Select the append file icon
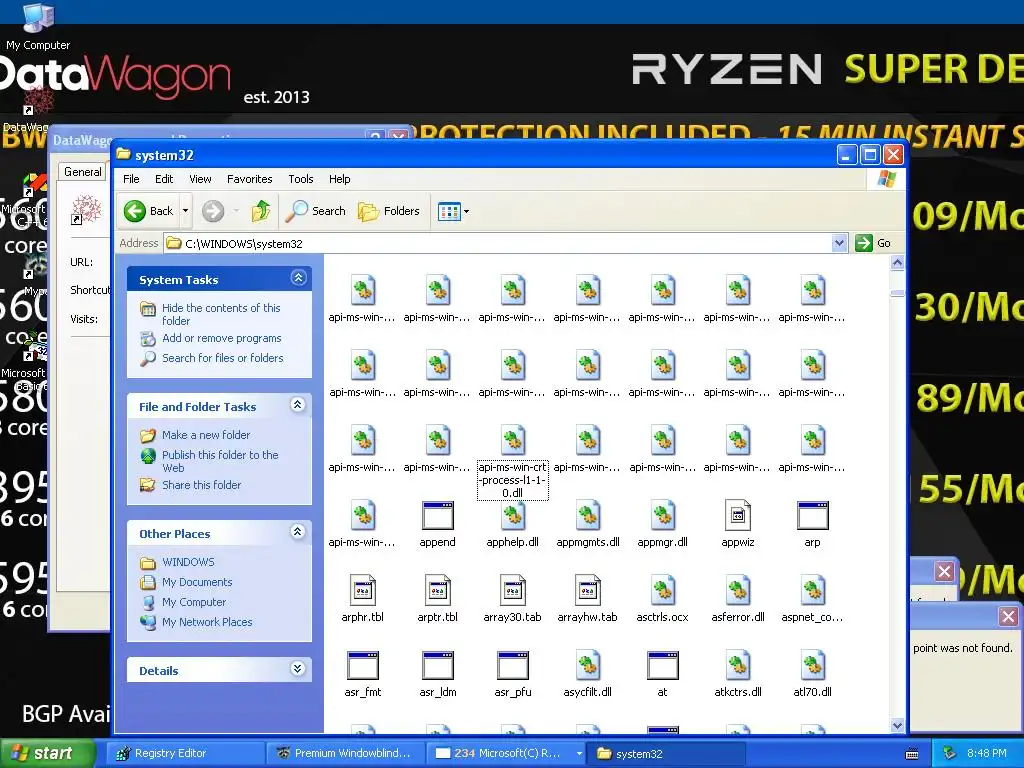Viewport: 1024px width, 768px height. (x=438, y=516)
